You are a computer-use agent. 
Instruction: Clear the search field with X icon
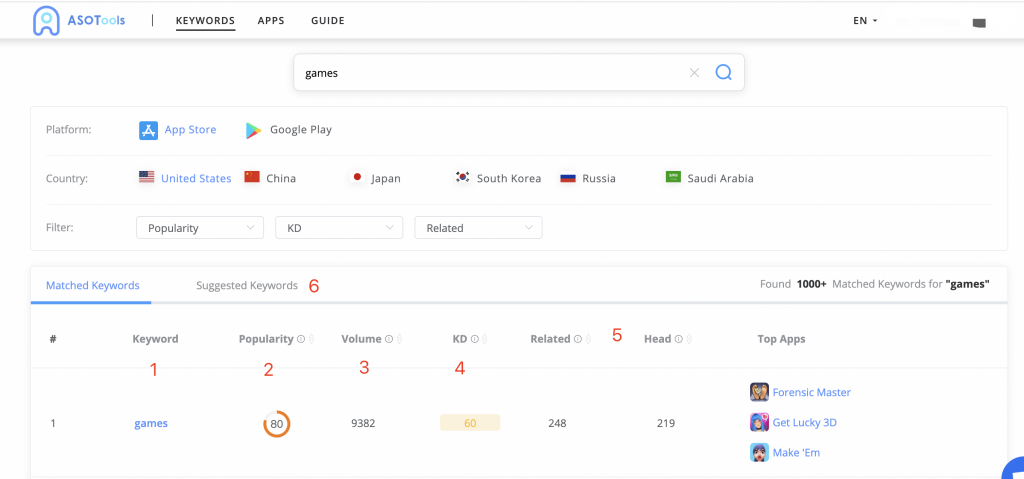click(x=695, y=73)
